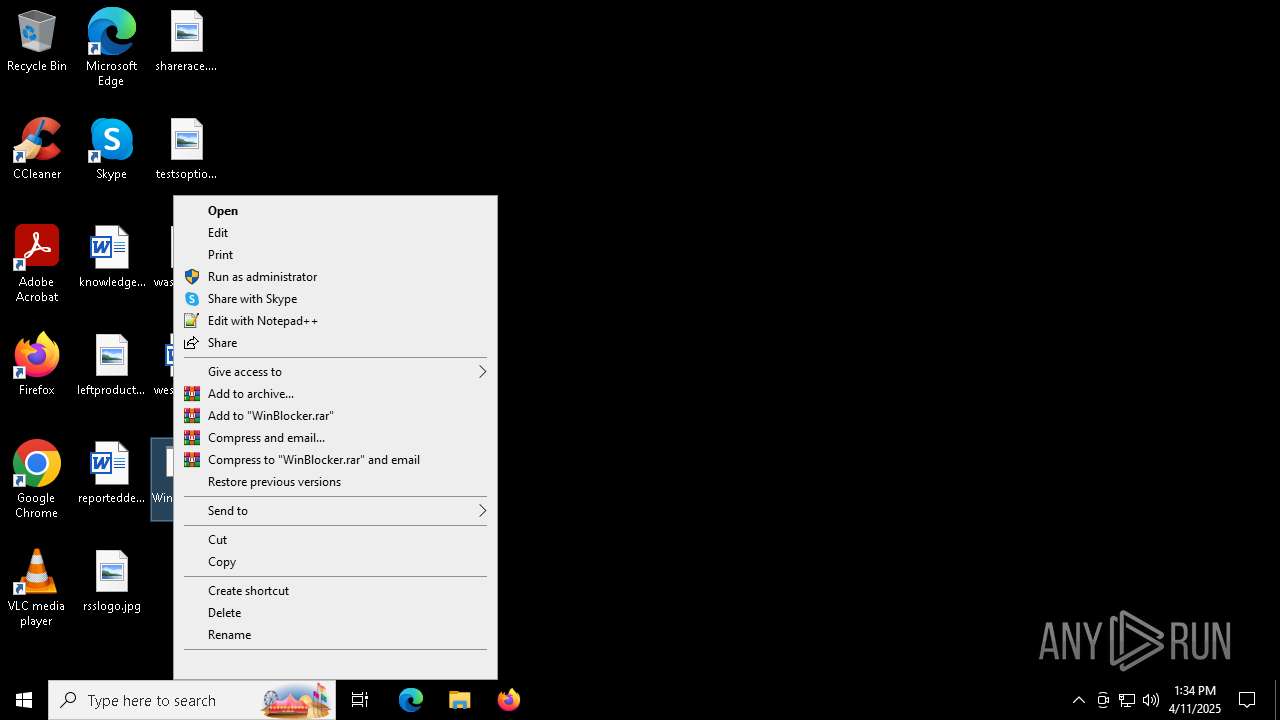Select Compress and email...

point(335,438)
